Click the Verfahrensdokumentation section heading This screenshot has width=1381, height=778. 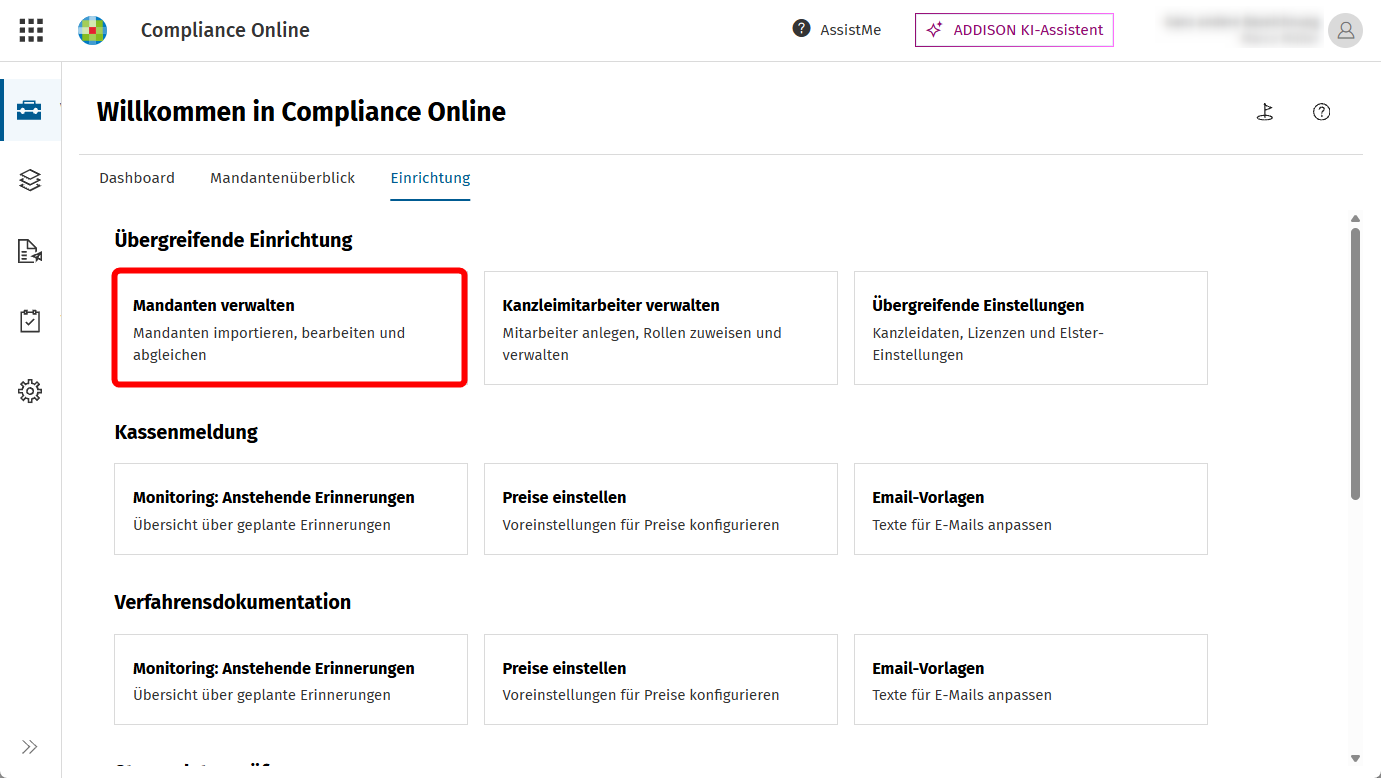click(232, 602)
